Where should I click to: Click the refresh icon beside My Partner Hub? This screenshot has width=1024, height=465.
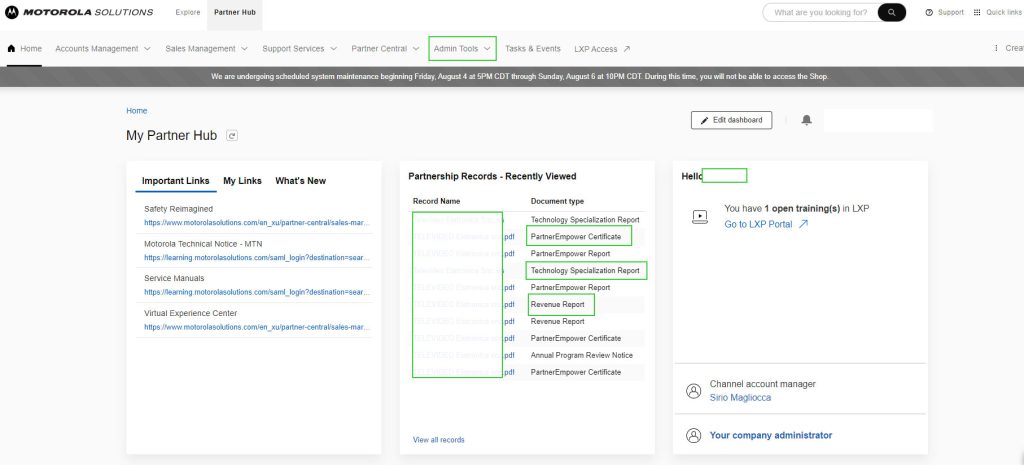tap(232, 136)
